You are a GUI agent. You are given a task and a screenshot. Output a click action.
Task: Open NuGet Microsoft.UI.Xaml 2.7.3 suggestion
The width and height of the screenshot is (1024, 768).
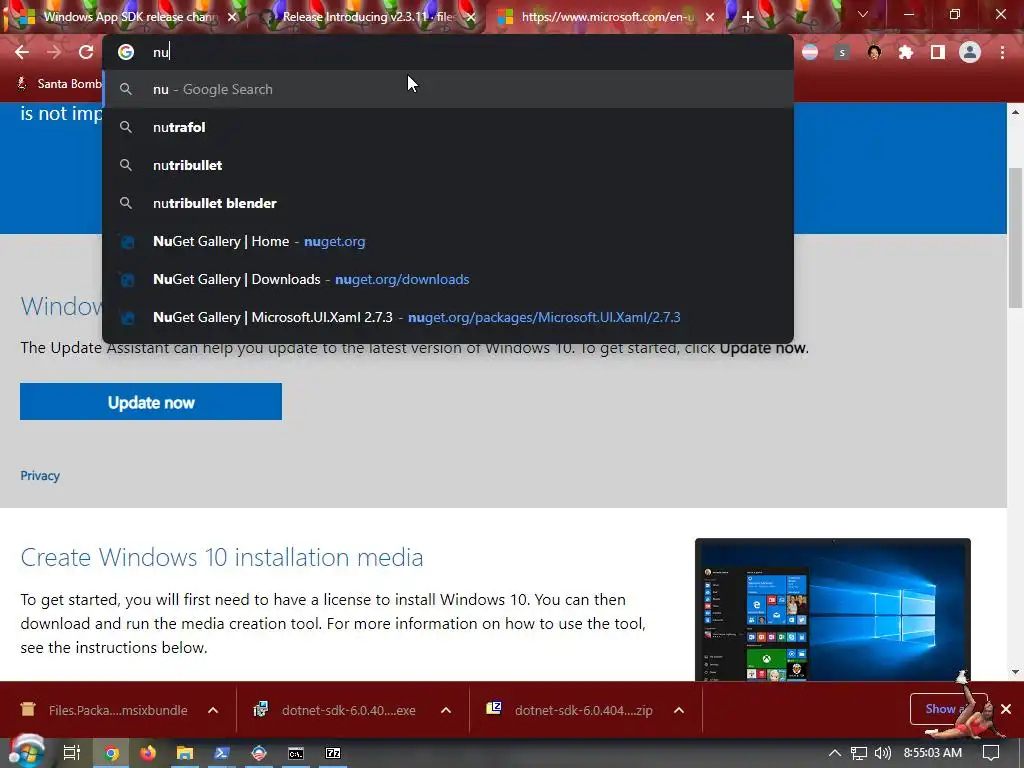coord(448,317)
